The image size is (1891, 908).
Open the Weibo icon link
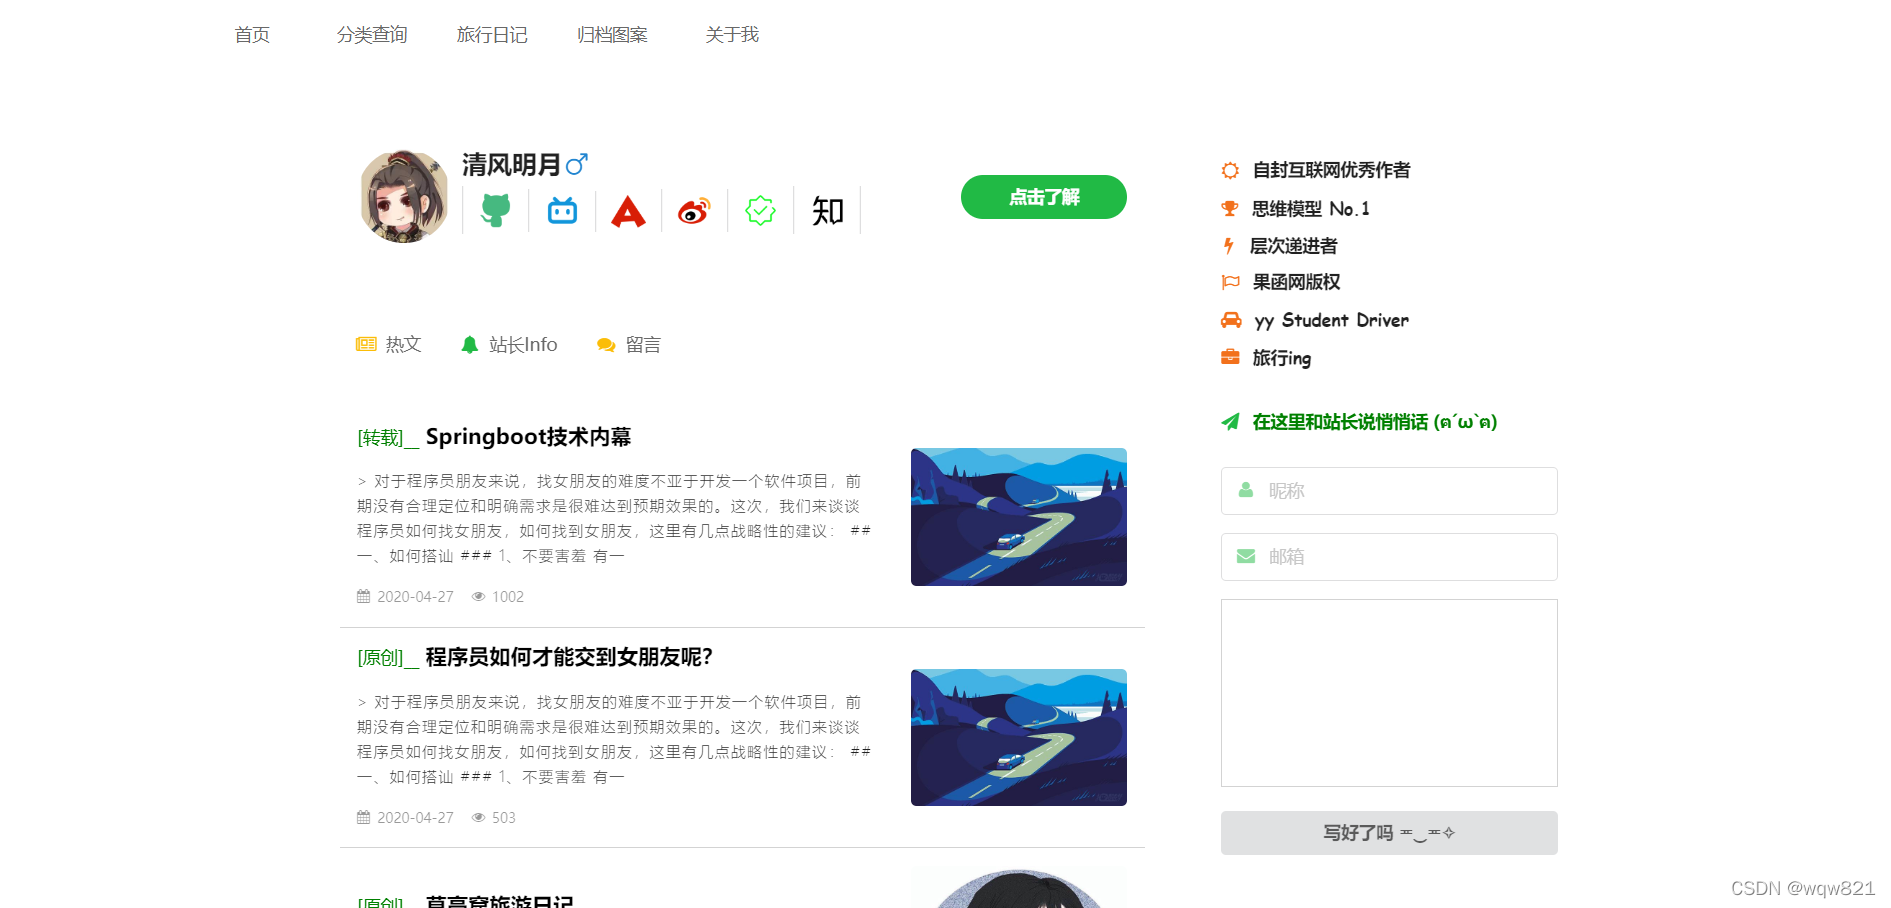pyautogui.click(x=694, y=211)
